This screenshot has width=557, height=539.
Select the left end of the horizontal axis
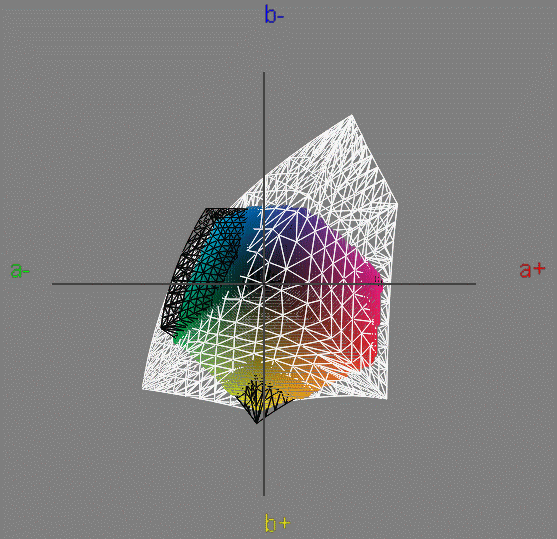[53, 284]
